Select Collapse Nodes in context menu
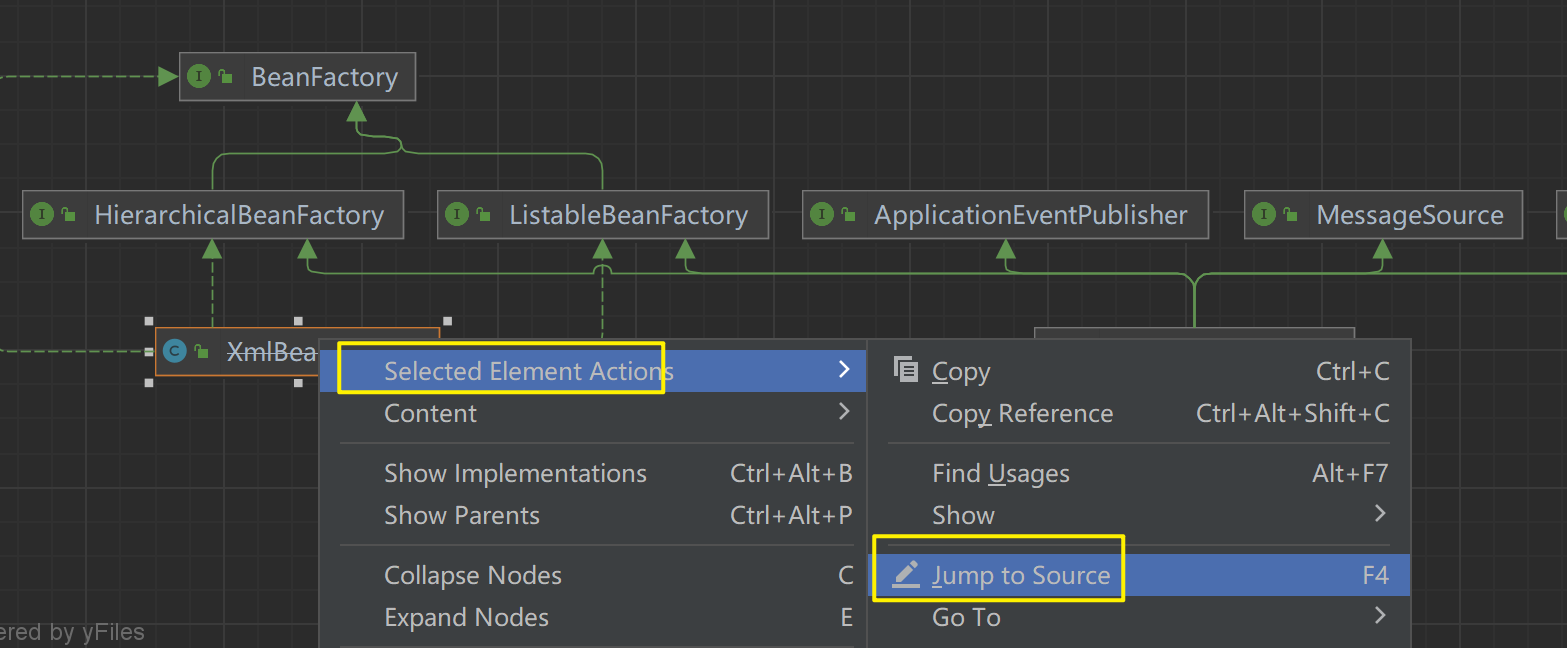The height and width of the screenshot is (648, 1567). [473, 576]
